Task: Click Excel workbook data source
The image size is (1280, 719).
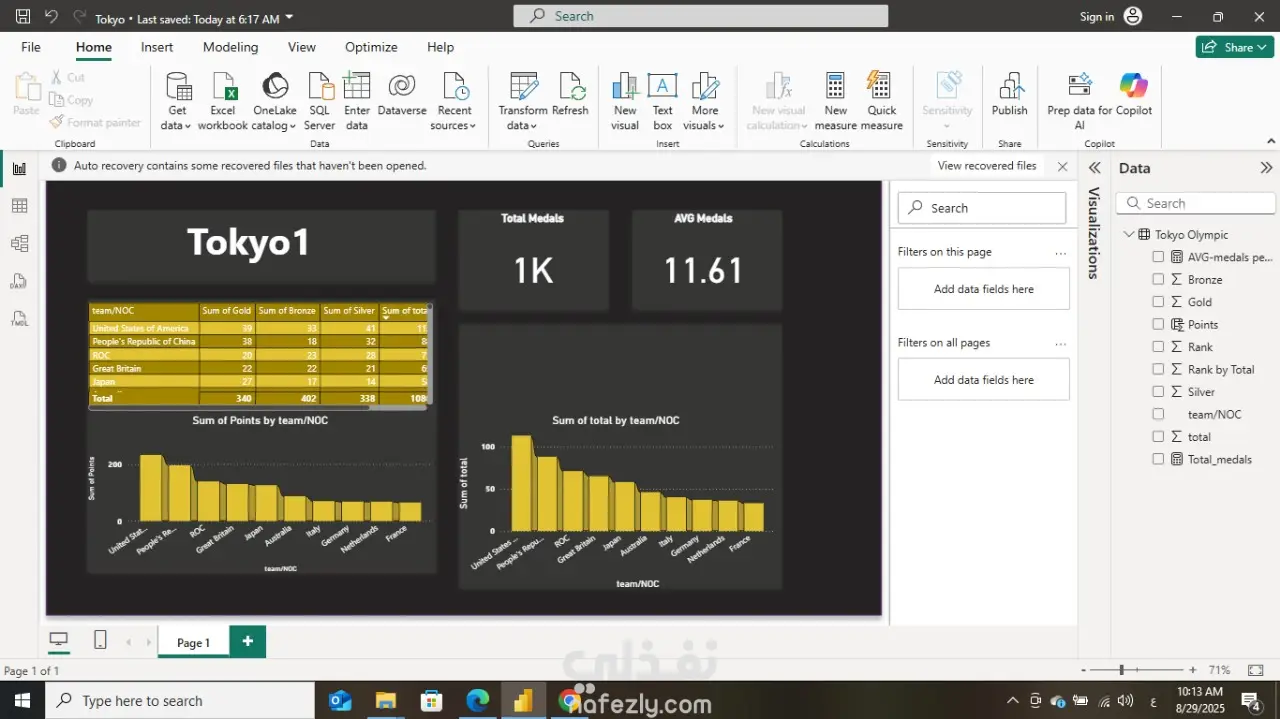Action: pyautogui.click(x=222, y=101)
